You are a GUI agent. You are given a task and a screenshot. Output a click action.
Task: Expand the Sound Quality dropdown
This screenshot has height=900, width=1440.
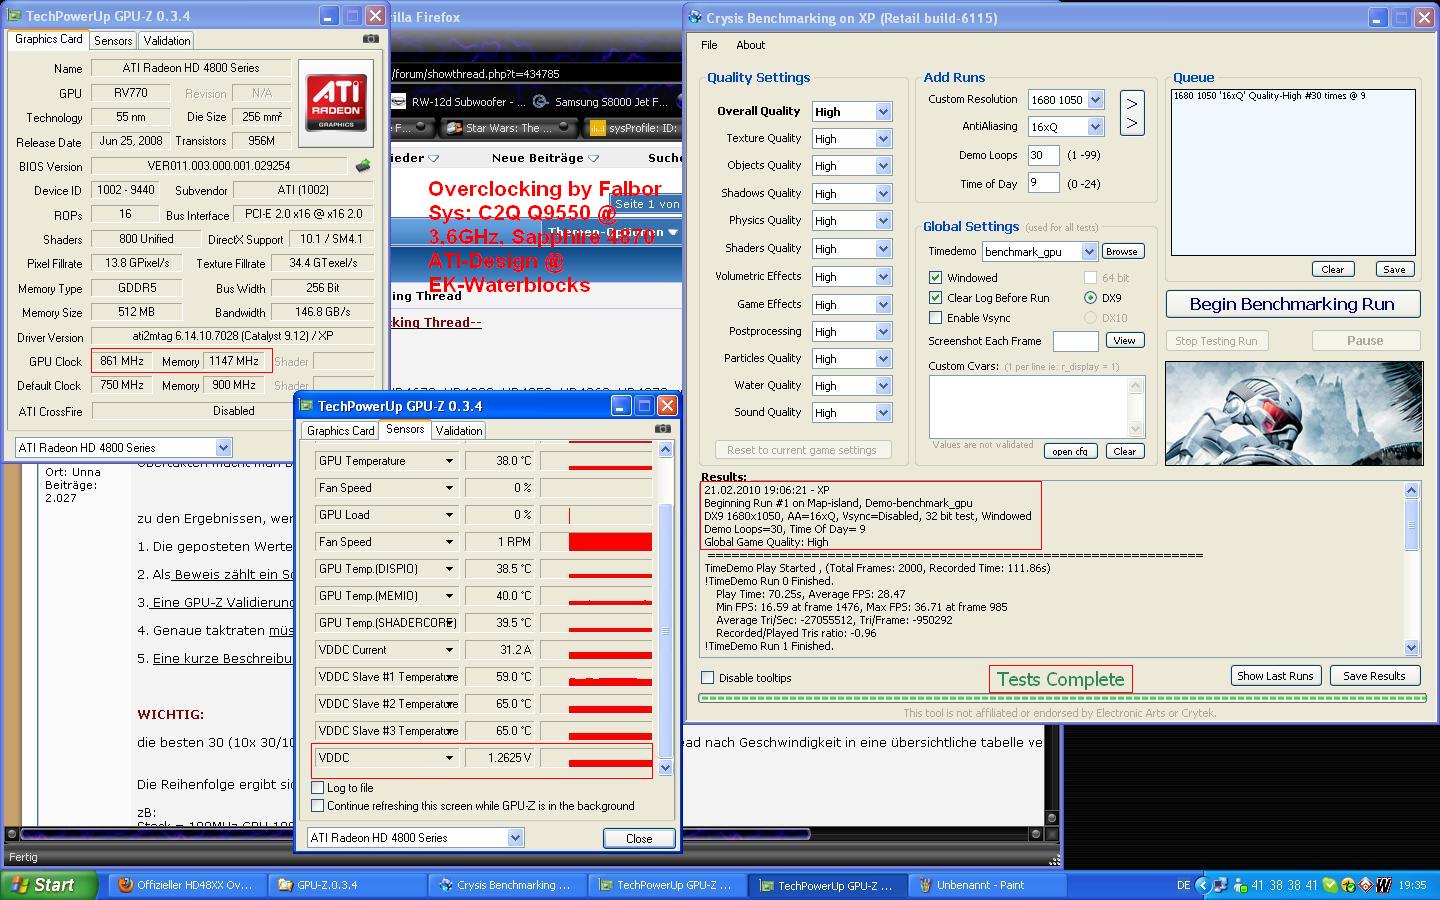point(883,413)
